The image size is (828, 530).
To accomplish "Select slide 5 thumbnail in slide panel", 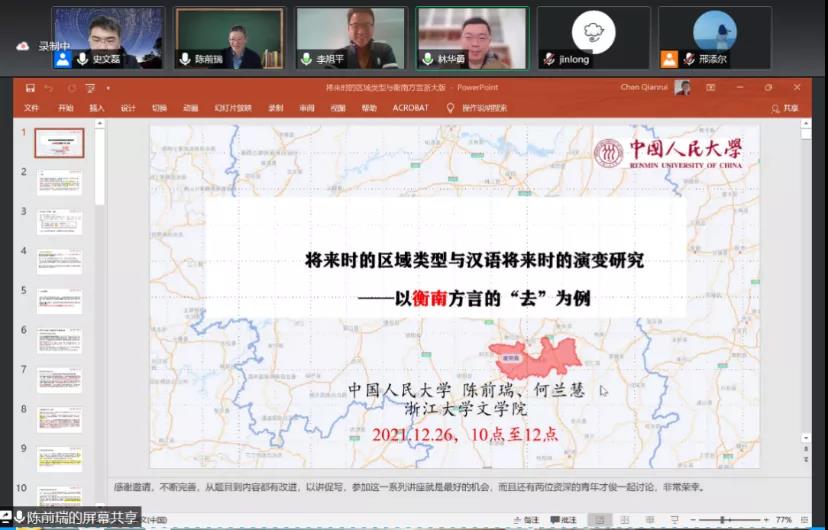I will [x=60, y=302].
